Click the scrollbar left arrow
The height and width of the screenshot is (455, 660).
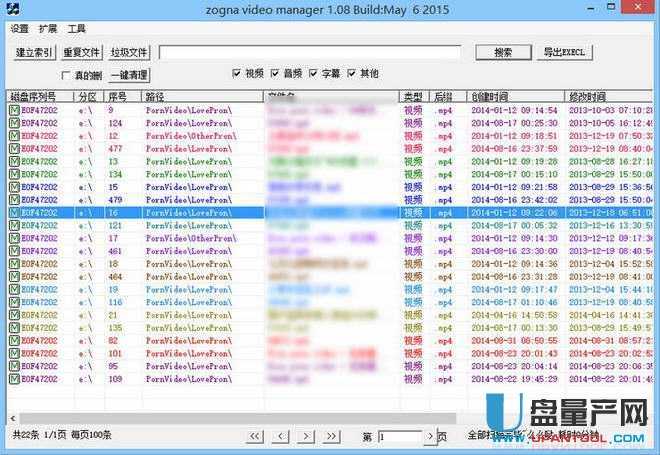[x=13, y=418]
